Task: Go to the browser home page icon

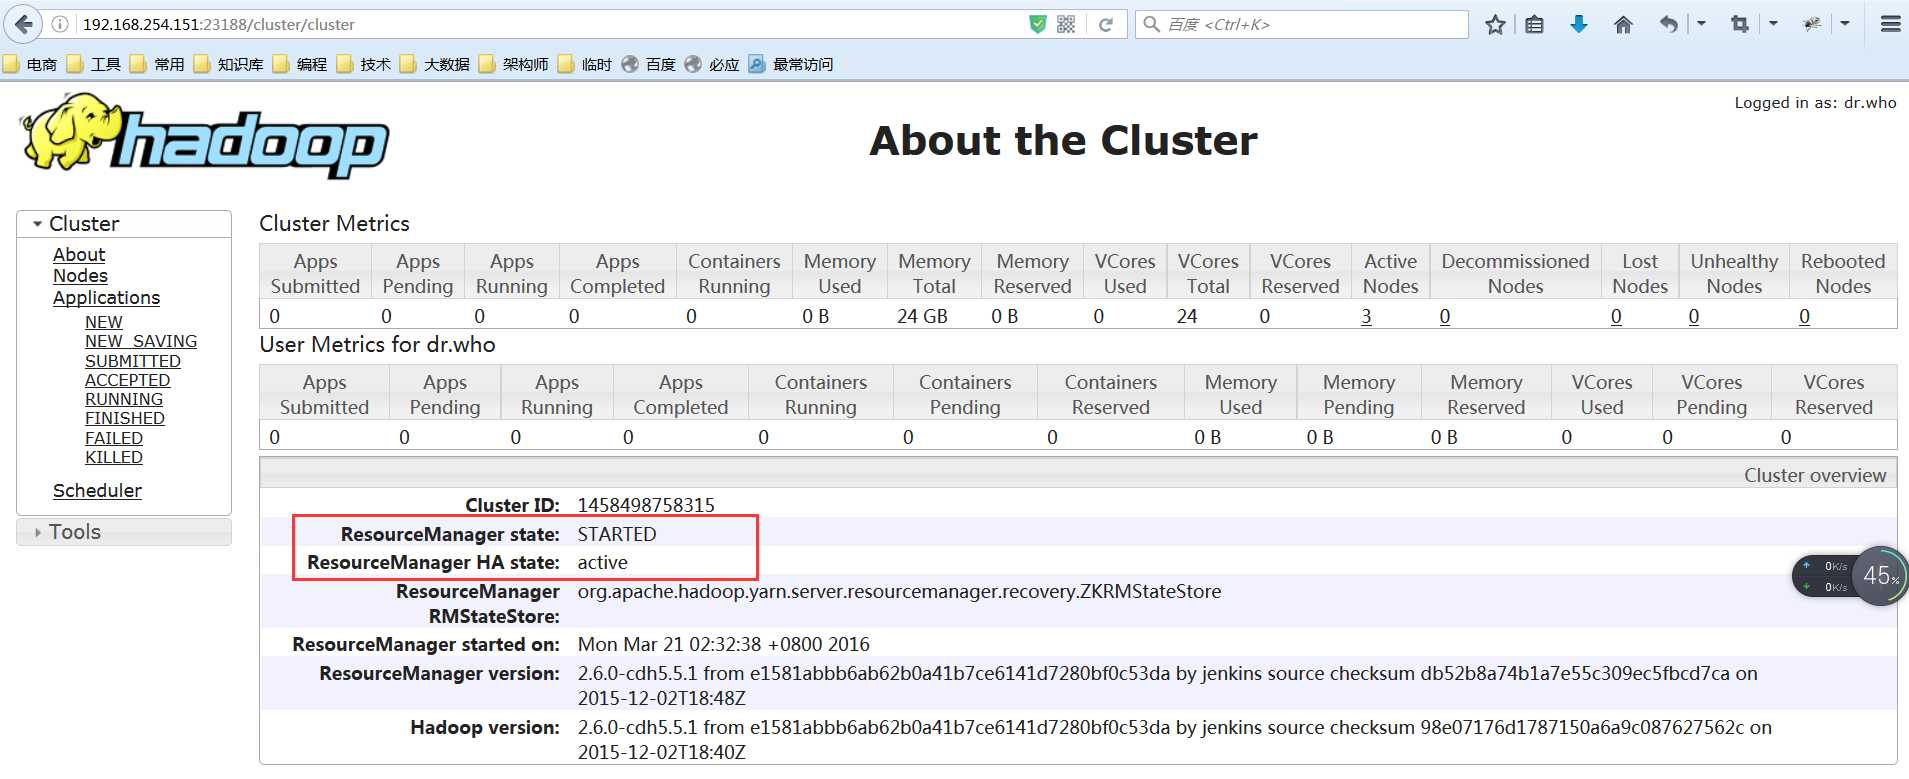Action: pos(1623,24)
